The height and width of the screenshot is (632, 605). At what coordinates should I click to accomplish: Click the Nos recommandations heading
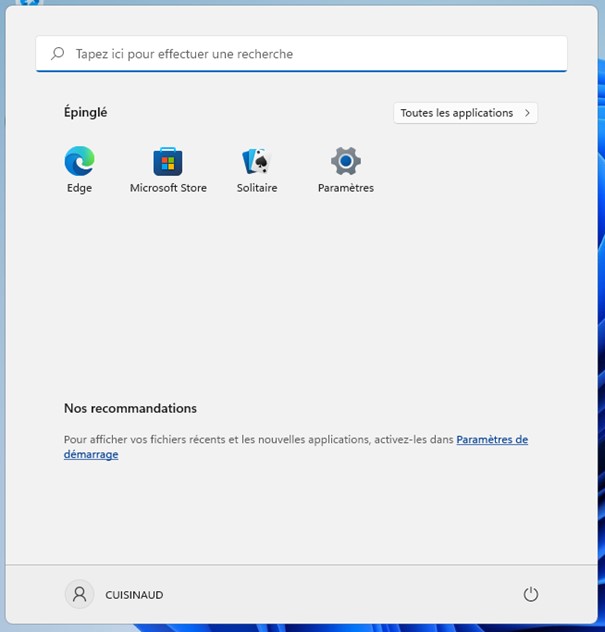tap(130, 408)
